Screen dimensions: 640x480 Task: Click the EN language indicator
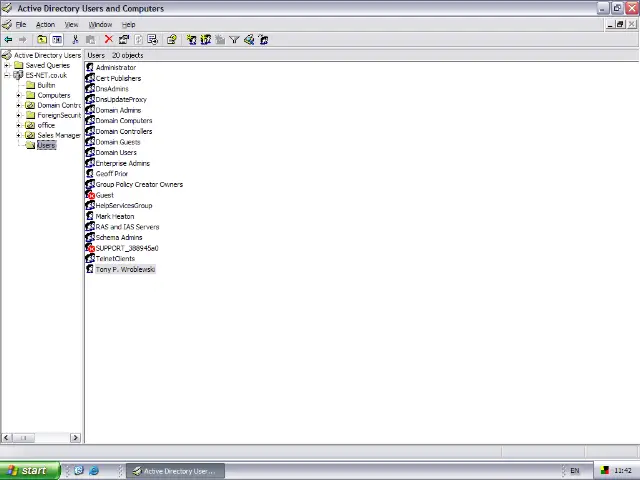coord(575,471)
